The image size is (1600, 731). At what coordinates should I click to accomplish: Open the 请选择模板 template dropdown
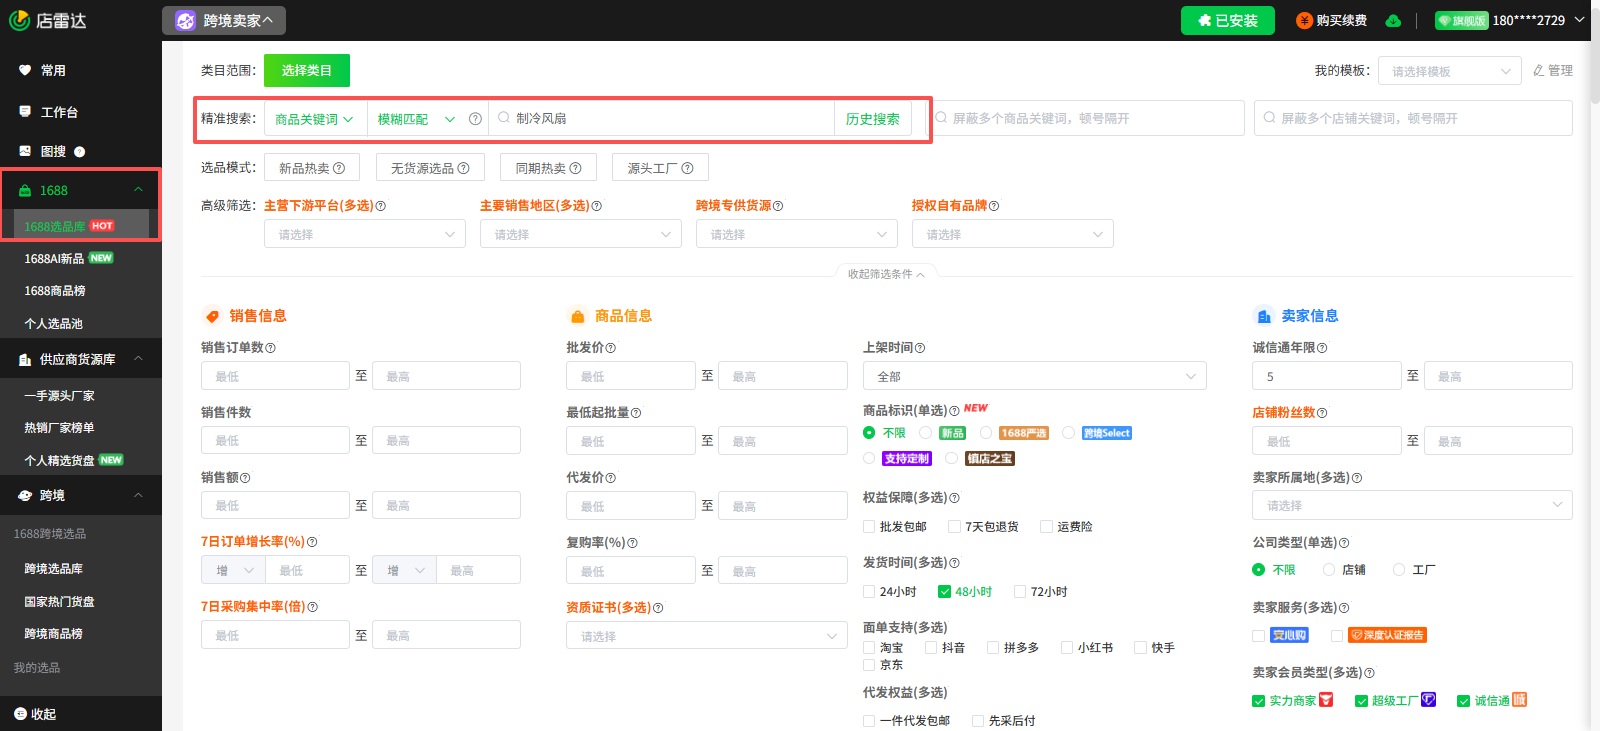1449,71
